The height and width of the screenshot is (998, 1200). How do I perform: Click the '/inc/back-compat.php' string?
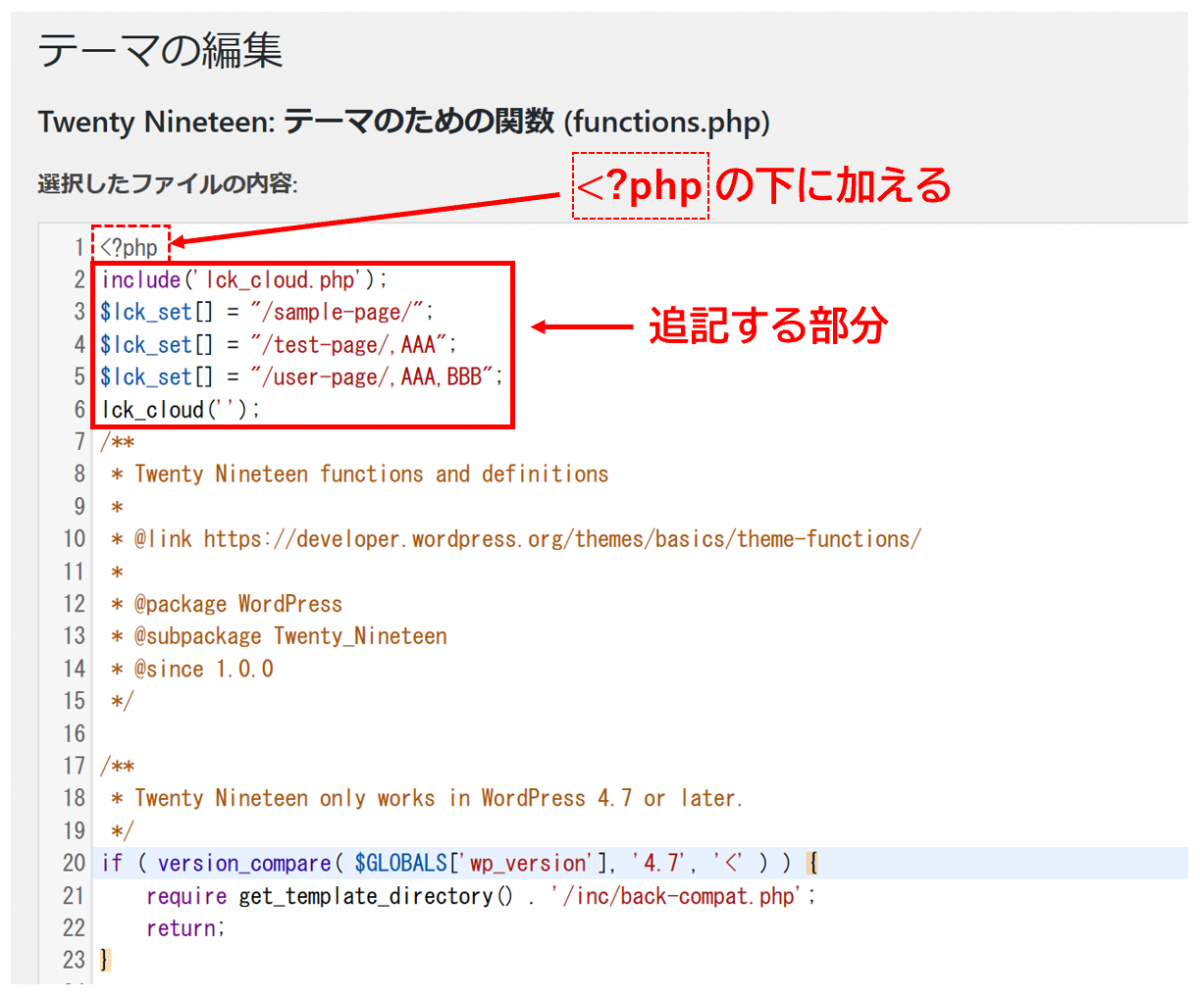(678, 896)
